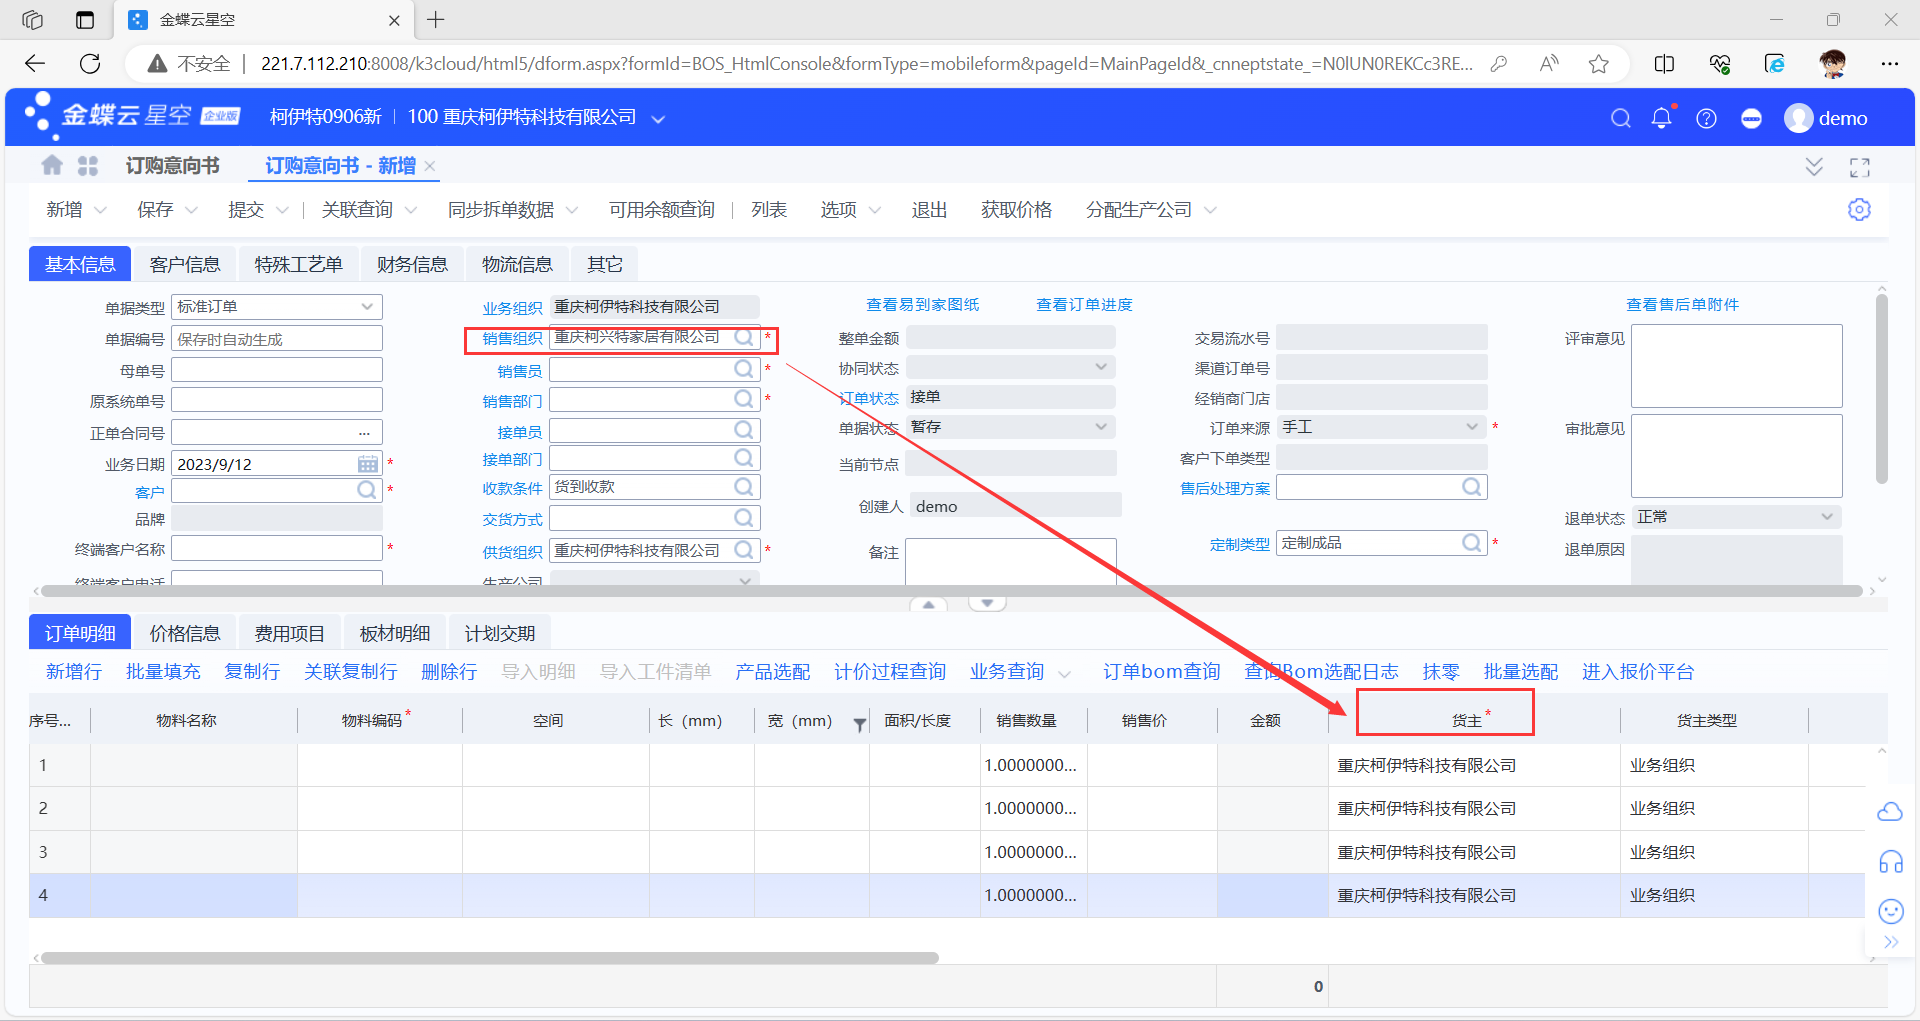Image resolution: width=1920 pixels, height=1021 pixels.
Task: Expand the 保存 dropdown arrow
Action: (x=191, y=210)
